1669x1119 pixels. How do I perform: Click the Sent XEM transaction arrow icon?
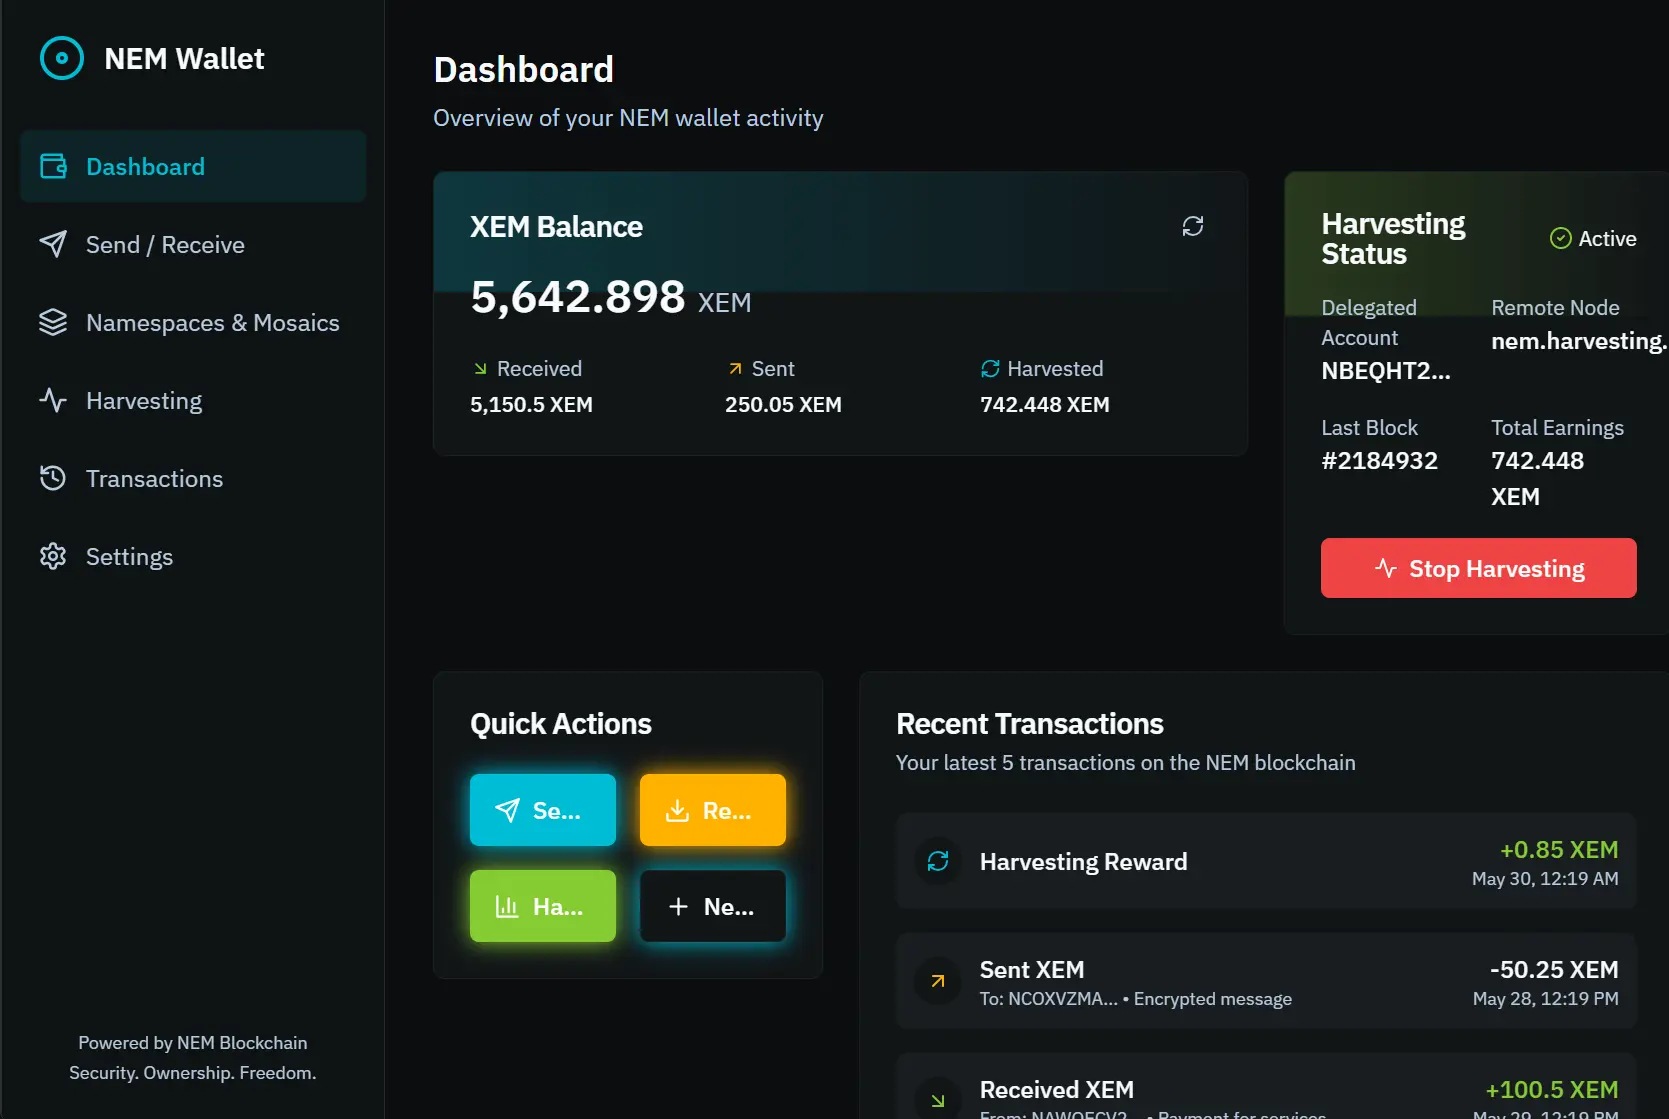[938, 981]
